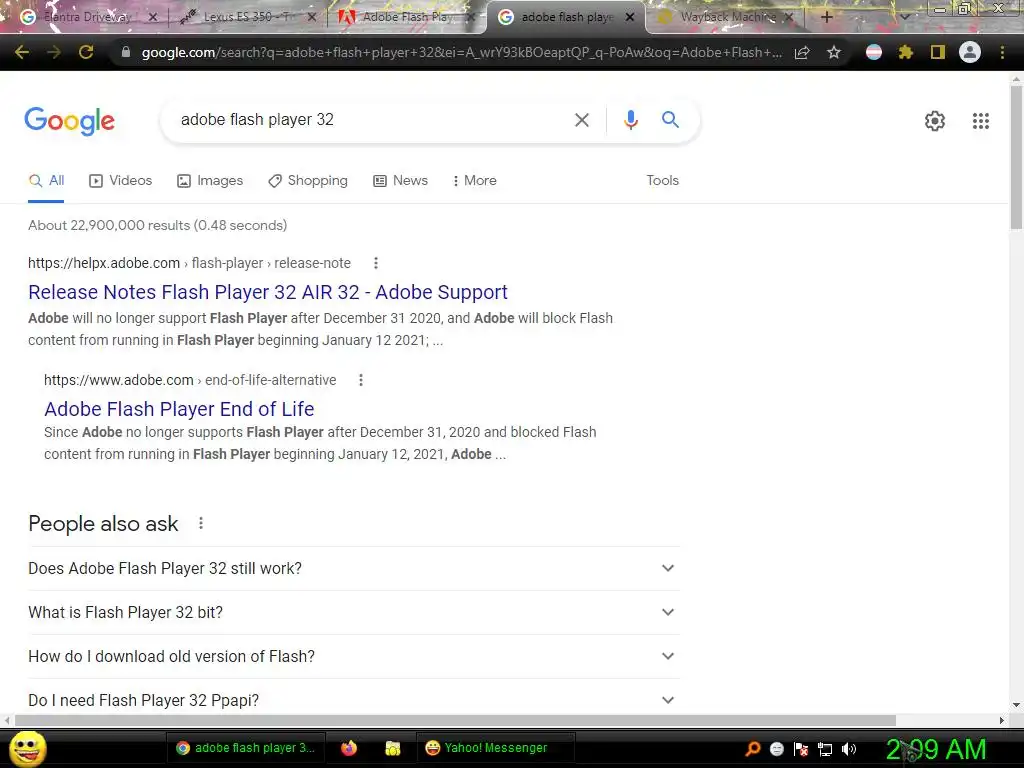1024x768 pixels.
Task: Open options for the helpx.adobe.com result
Action: (376, 263)
